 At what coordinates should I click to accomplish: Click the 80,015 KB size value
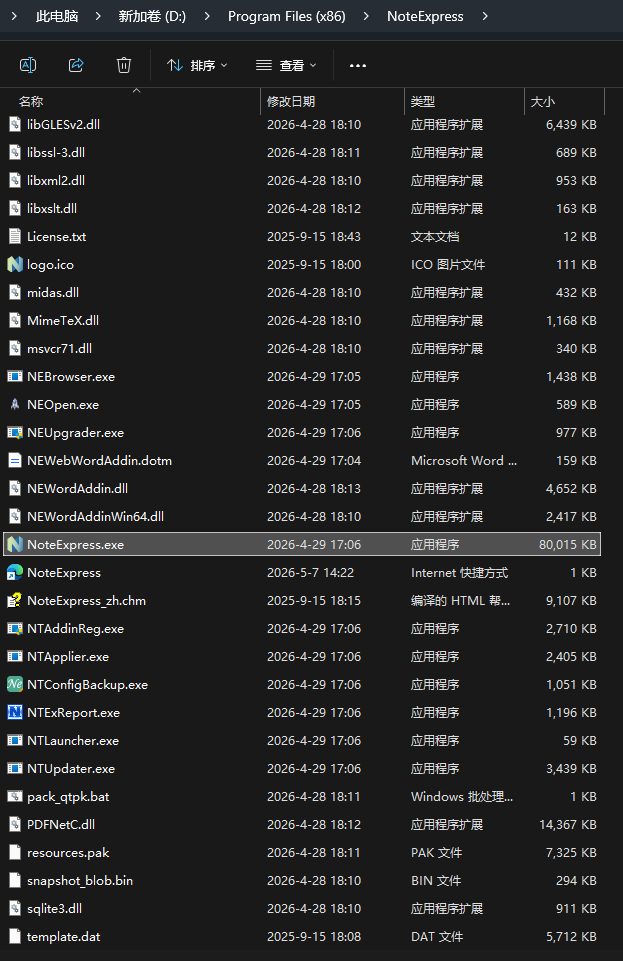click(567, 545)
